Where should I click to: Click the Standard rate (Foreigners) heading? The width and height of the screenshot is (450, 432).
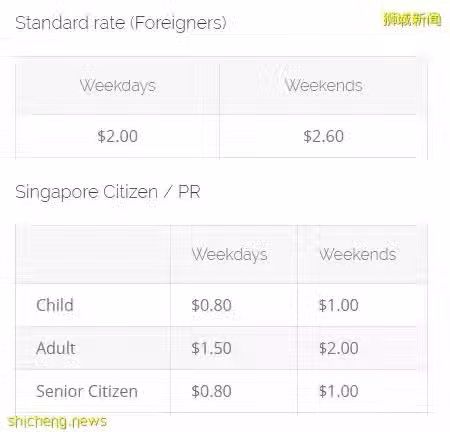coord(121,23)
